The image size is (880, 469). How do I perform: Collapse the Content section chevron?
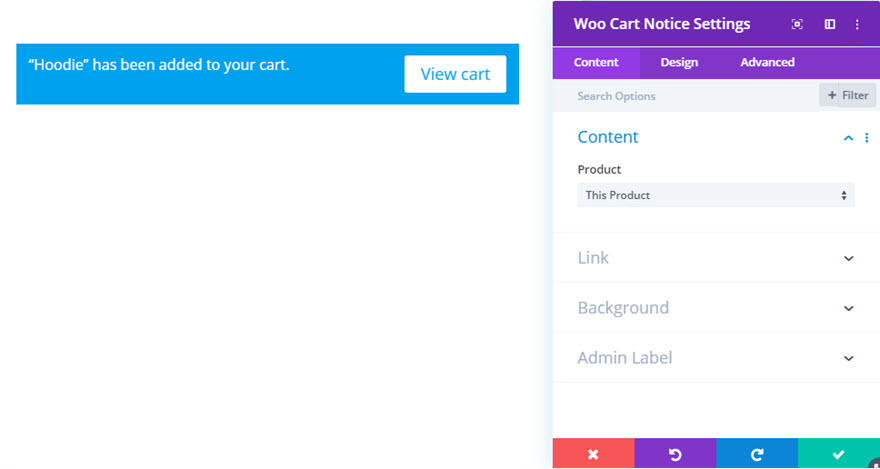click(x=849, y=138)
